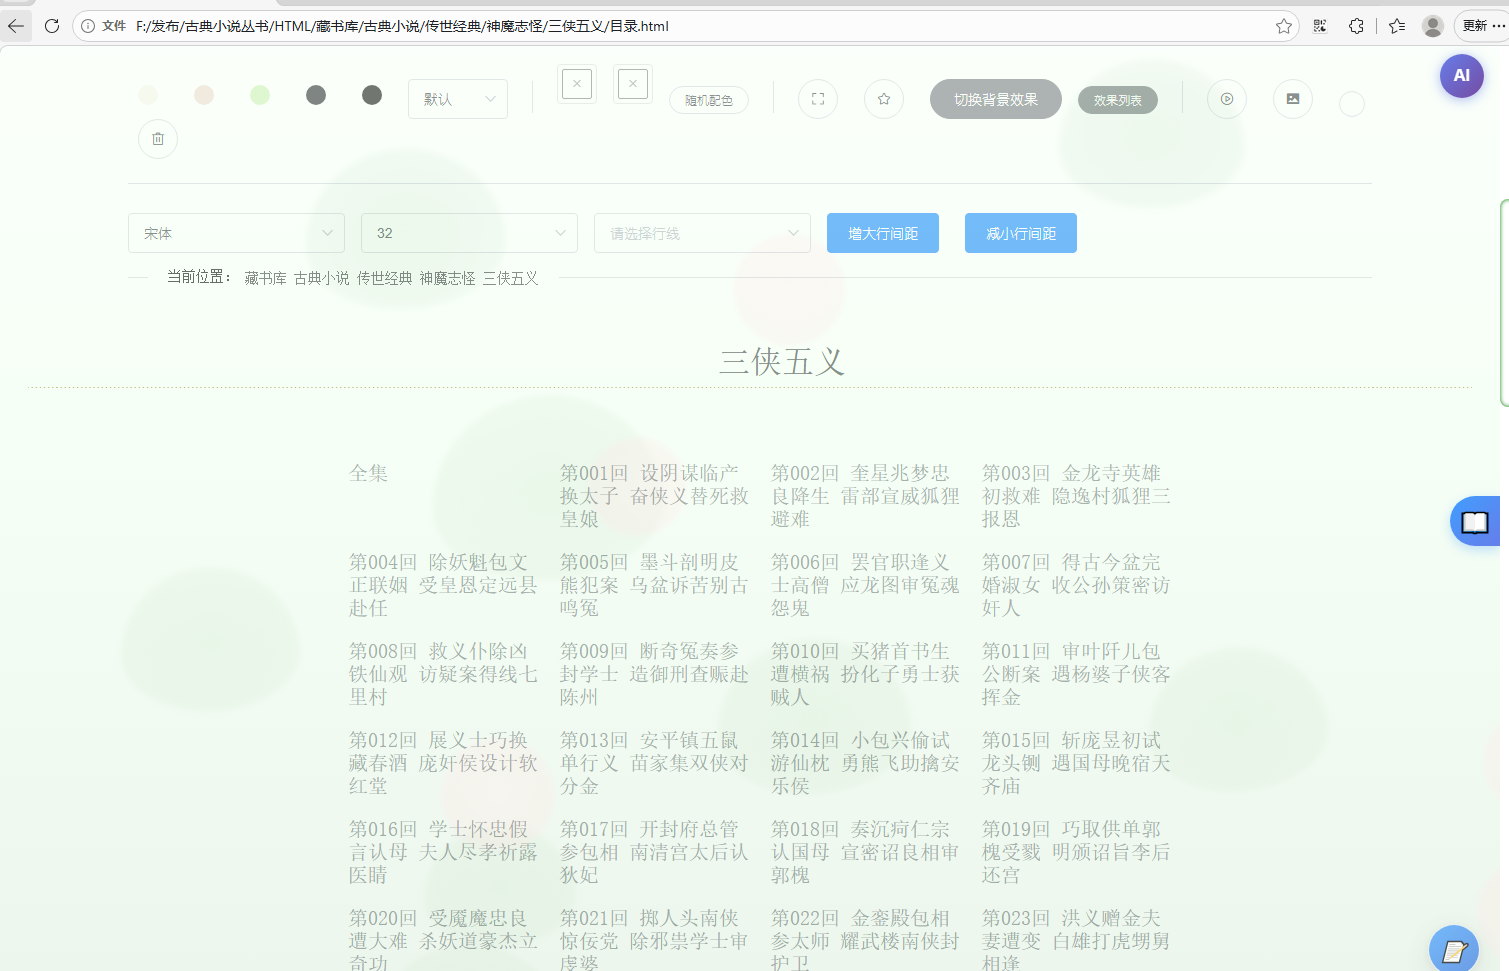Click the 更新 browser menu button
Viewport: 1509px width, 971px height.
tap(1482, 26)
